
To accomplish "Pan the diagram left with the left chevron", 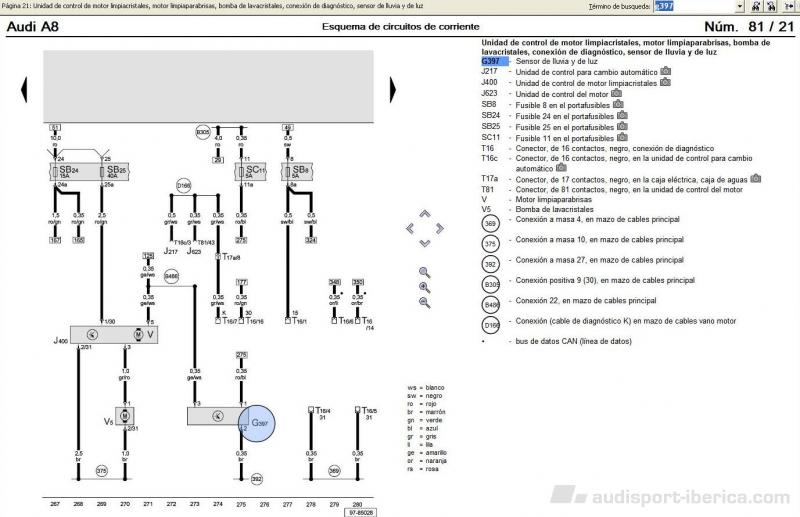I will pyautogui.click(x=410, y=228).
